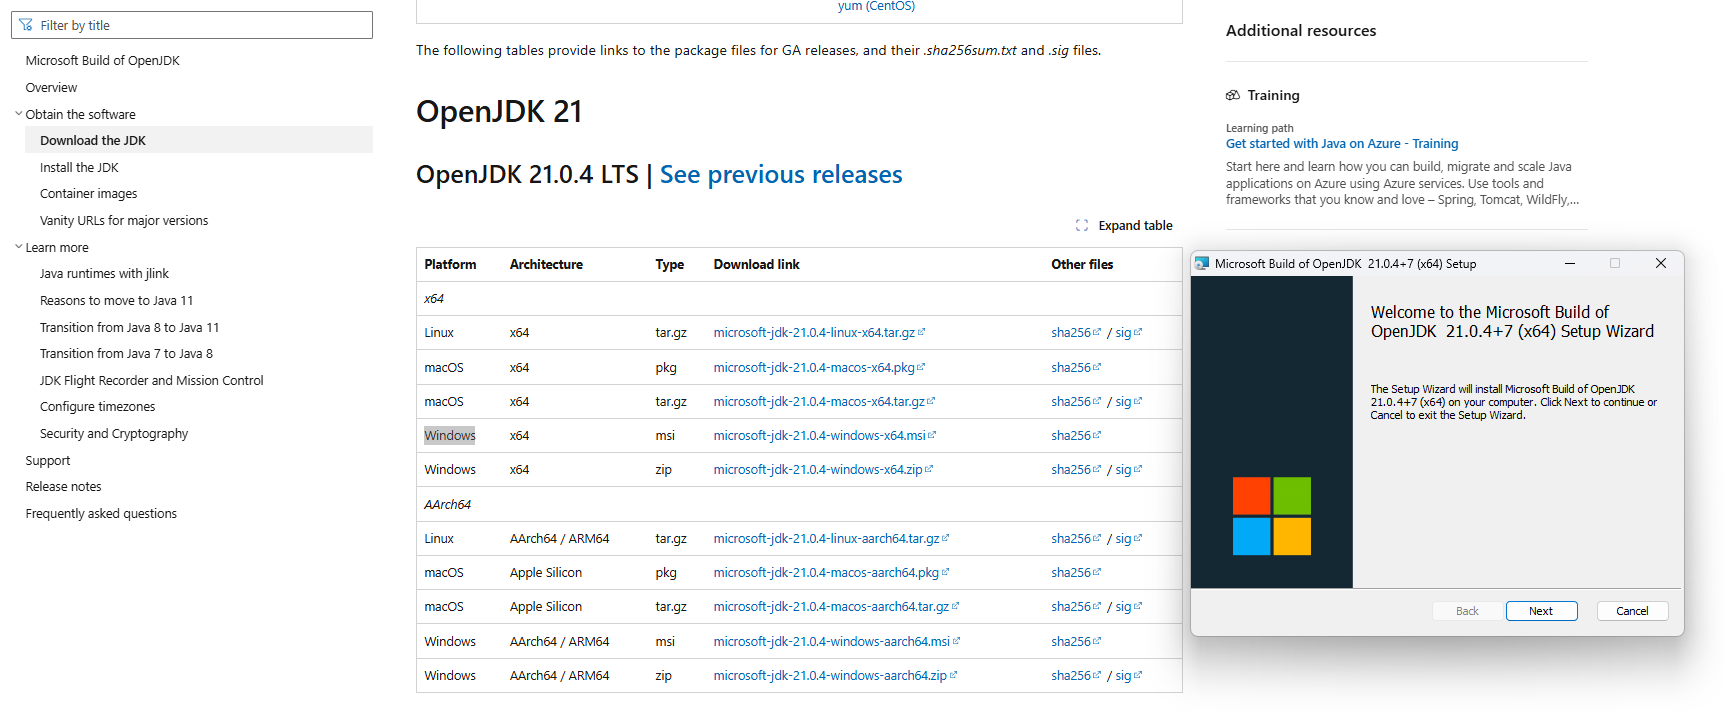Download microsoft-jdk-21.0.4-macos-x64.pkg
The width and height of the screenshot is (1724, 712).
pos(819,368)
